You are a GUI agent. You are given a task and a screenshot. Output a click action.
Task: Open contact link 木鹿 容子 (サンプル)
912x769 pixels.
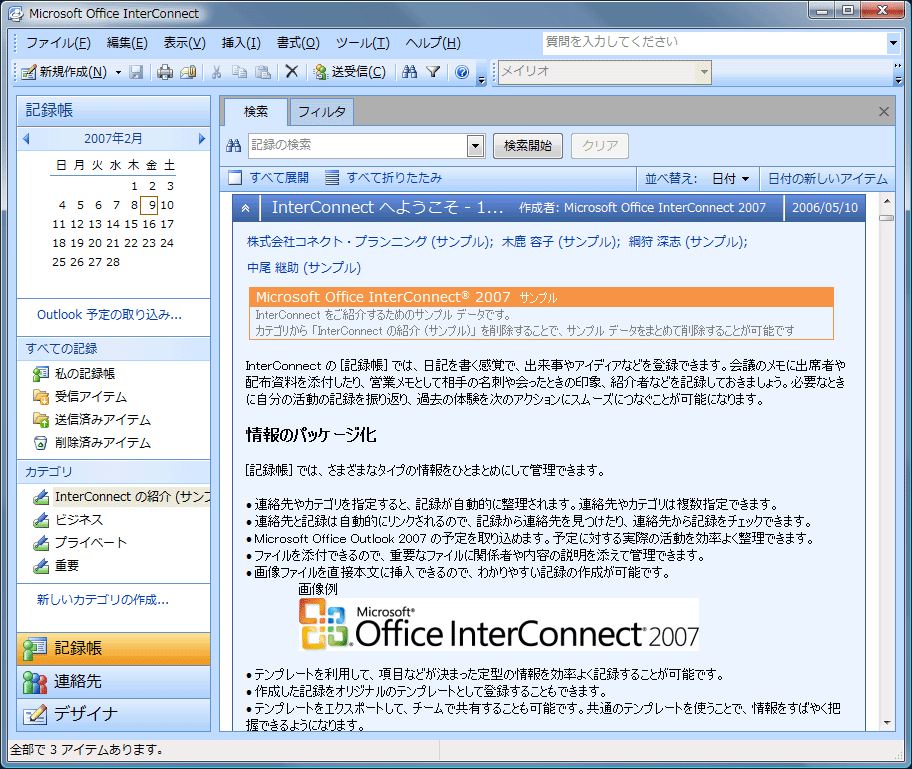tap(561, 241)
